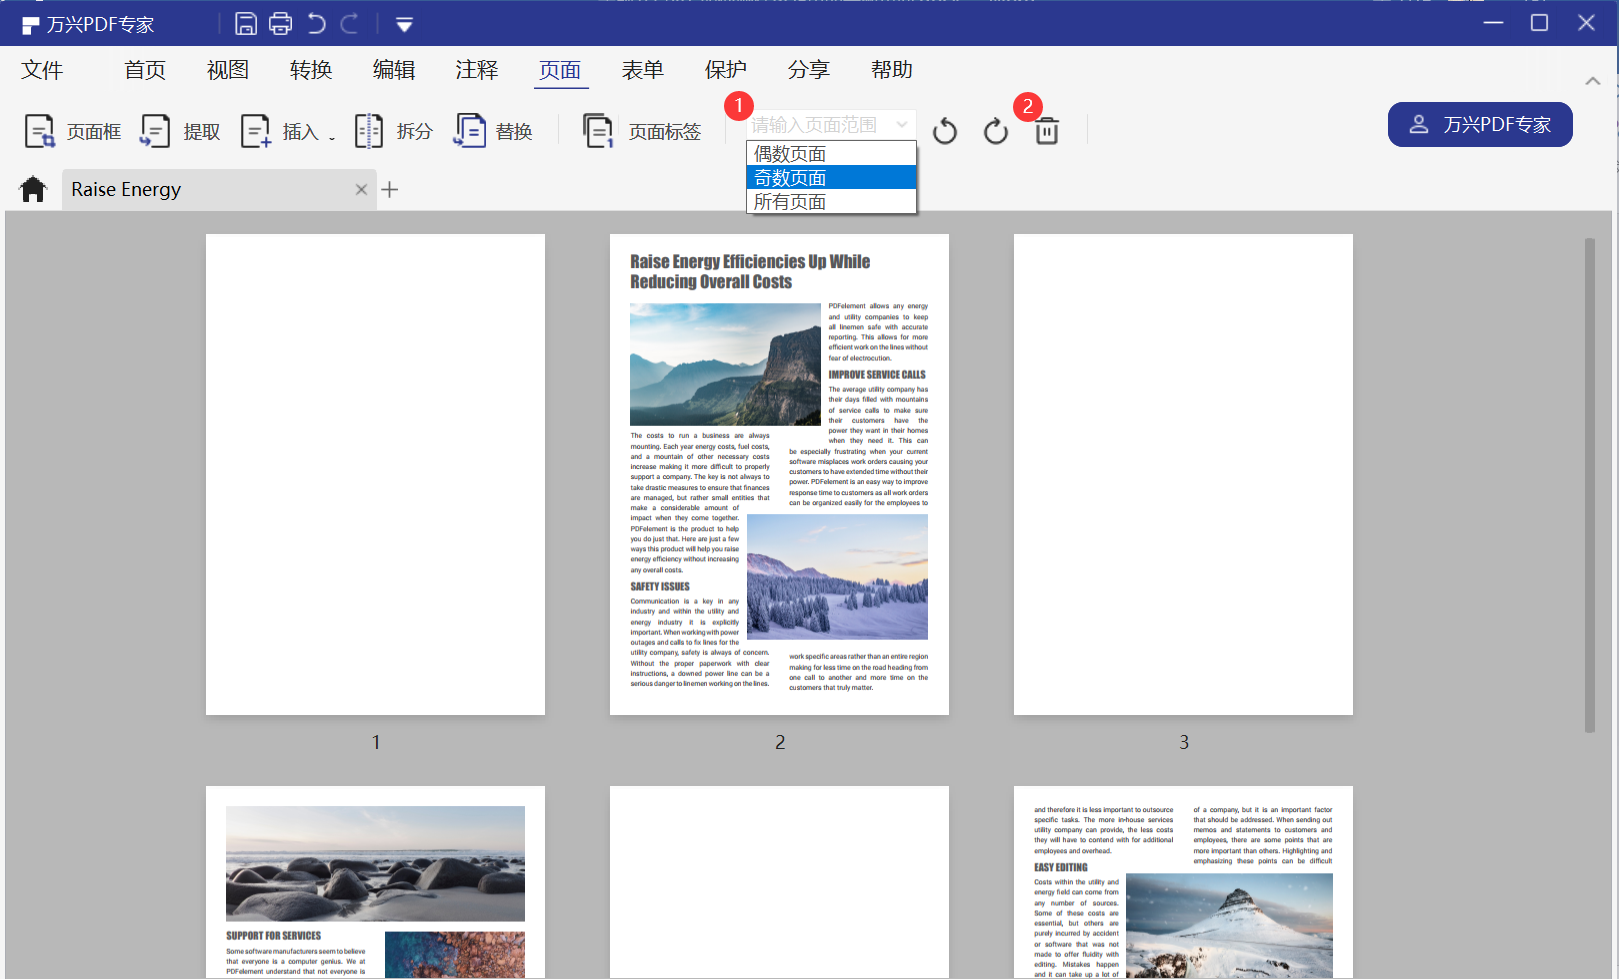1619x979 pixels.
Task: Select page 1 thumbnail
Action: coord(375,474)
